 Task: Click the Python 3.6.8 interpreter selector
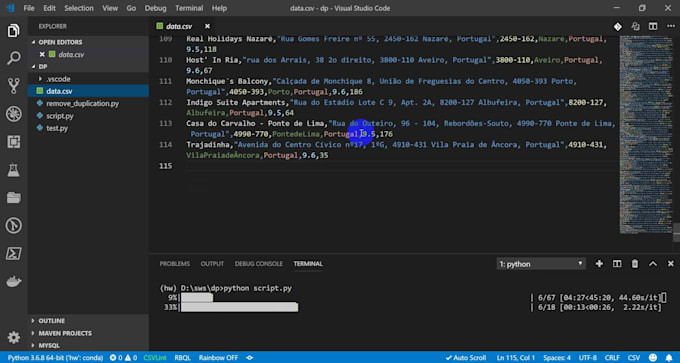point(56,358)
